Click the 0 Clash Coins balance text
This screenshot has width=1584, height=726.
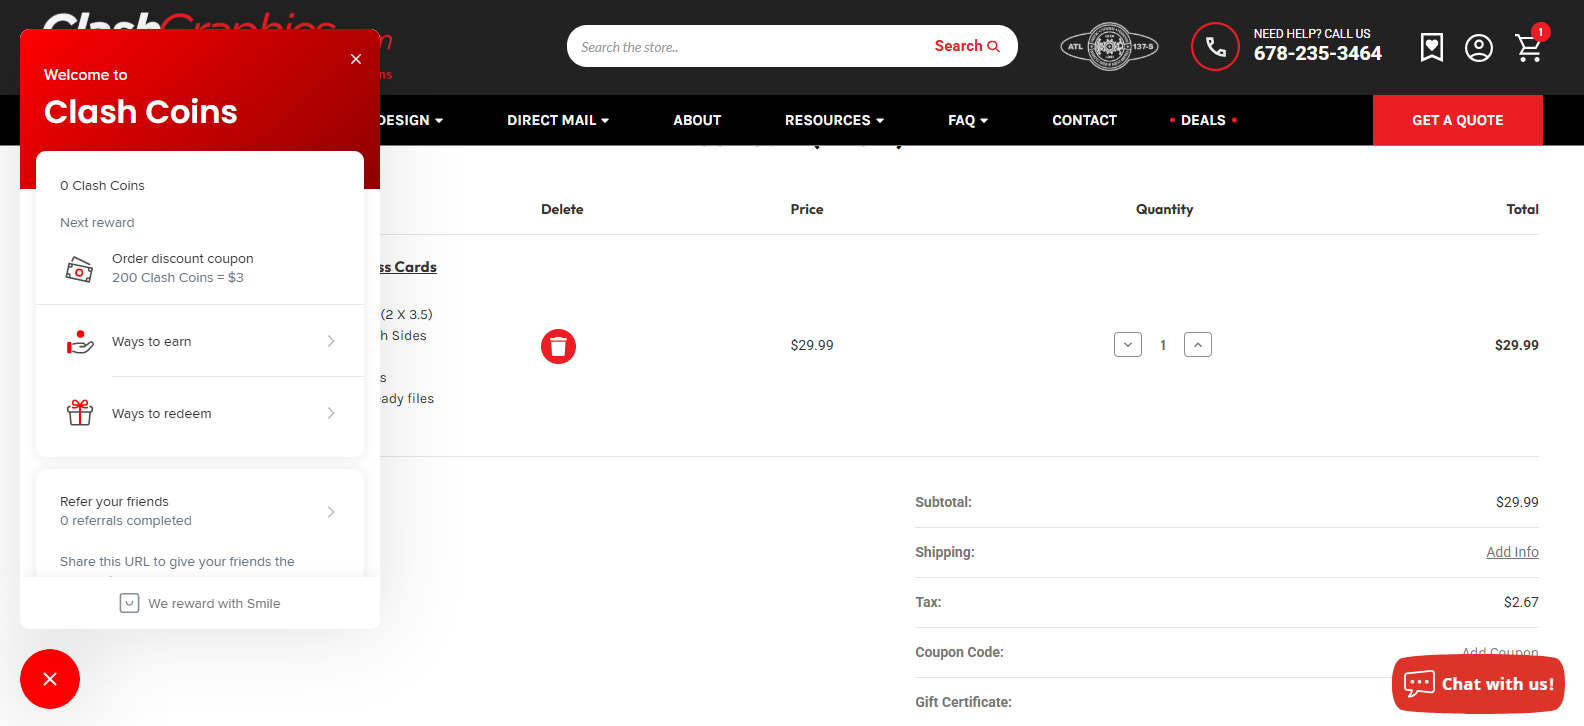(x=102, y=185)
